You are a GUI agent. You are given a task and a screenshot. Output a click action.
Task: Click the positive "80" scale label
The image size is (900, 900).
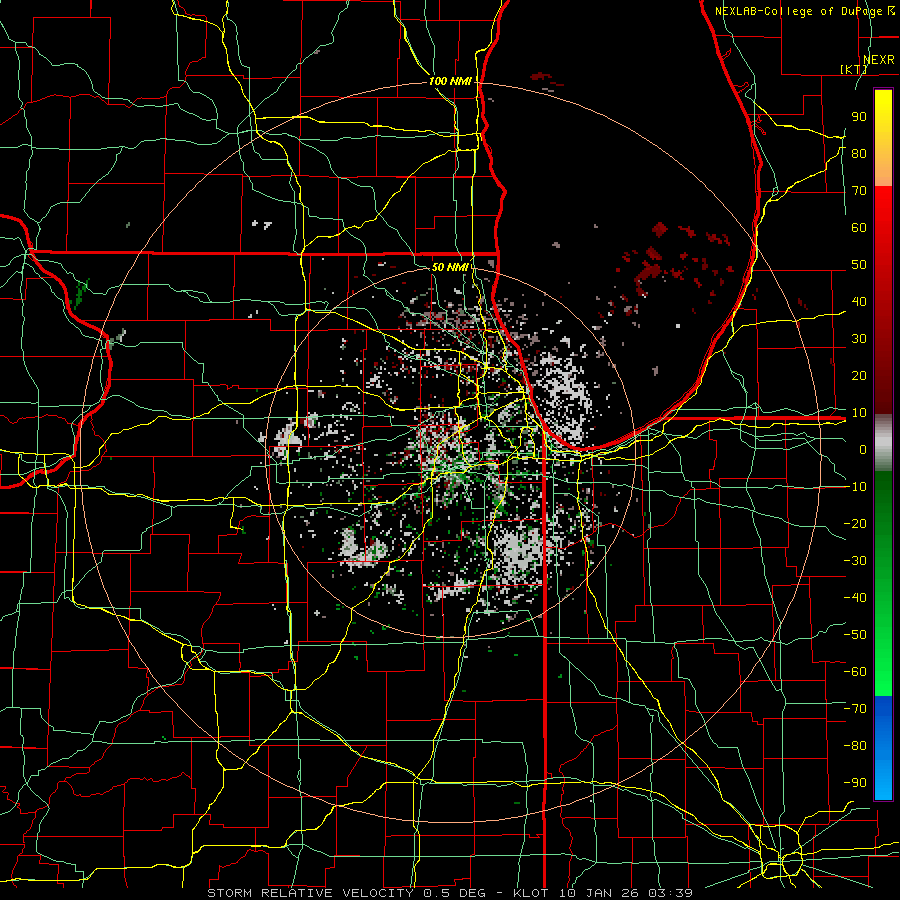[859, 153]
